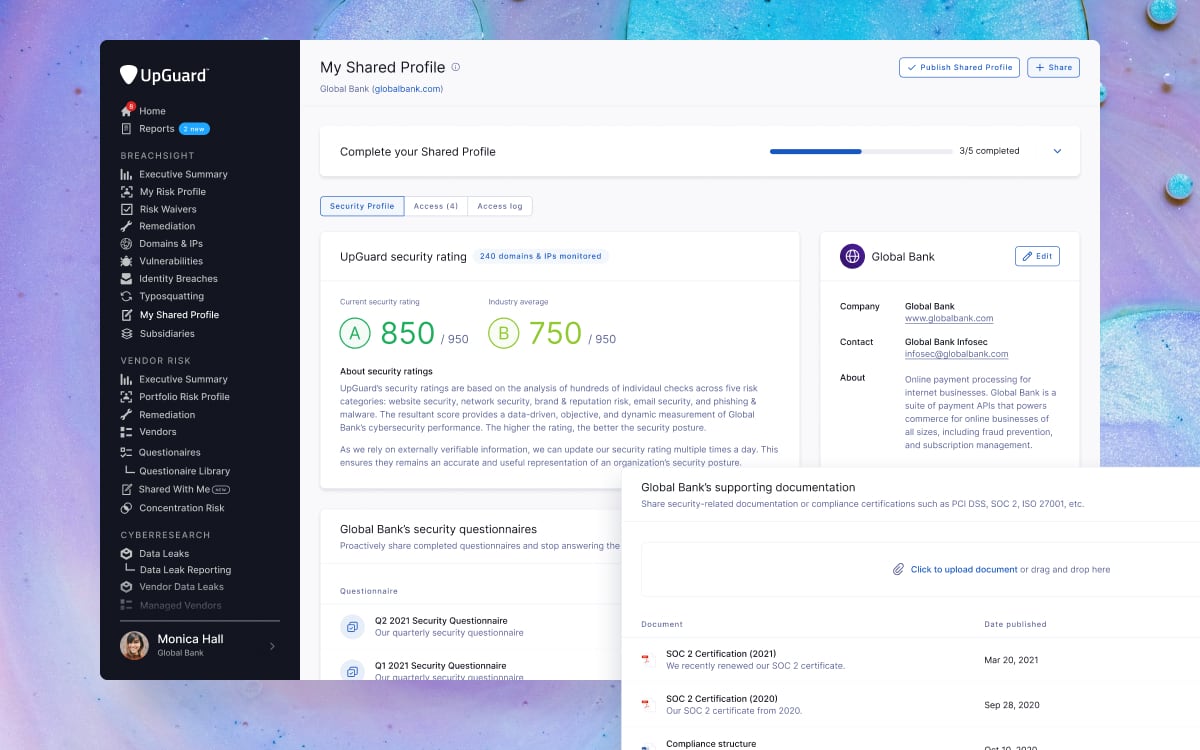
Task: Open Identity Breaches
Action: tap(168, 279)
